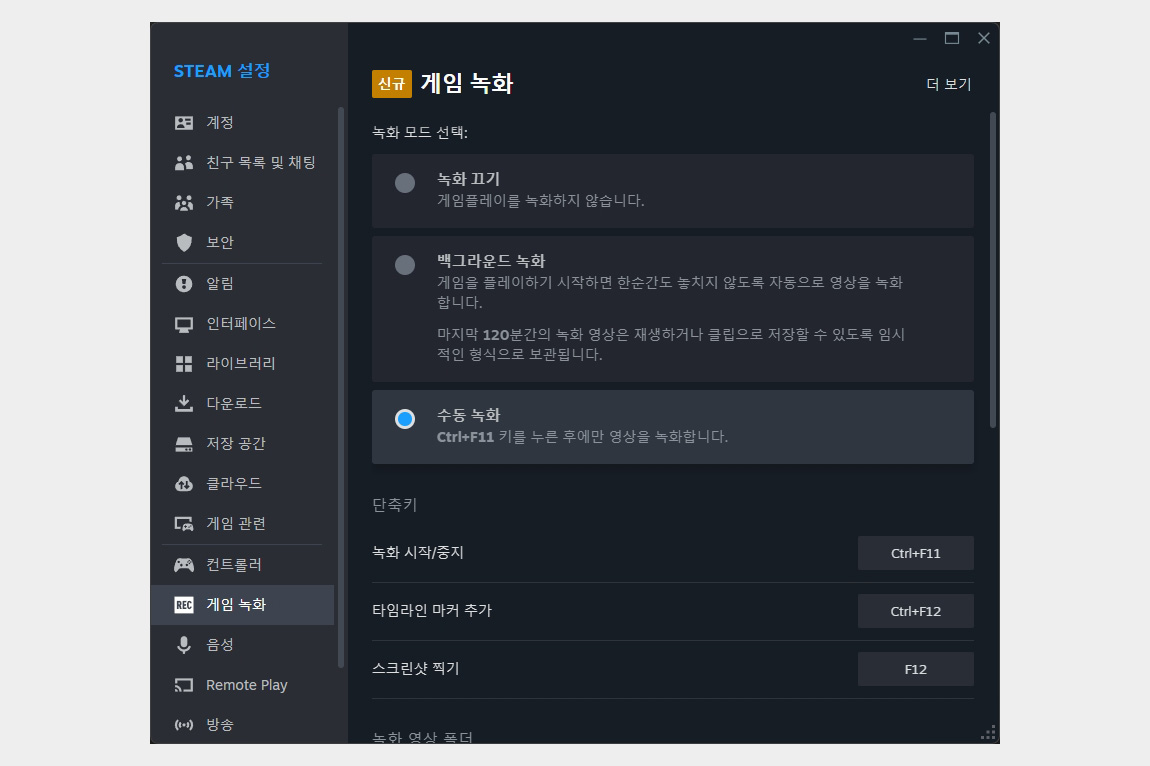
Task: Select the 백그라운드 녹화 radio option
Action: (x=405, y=265)
